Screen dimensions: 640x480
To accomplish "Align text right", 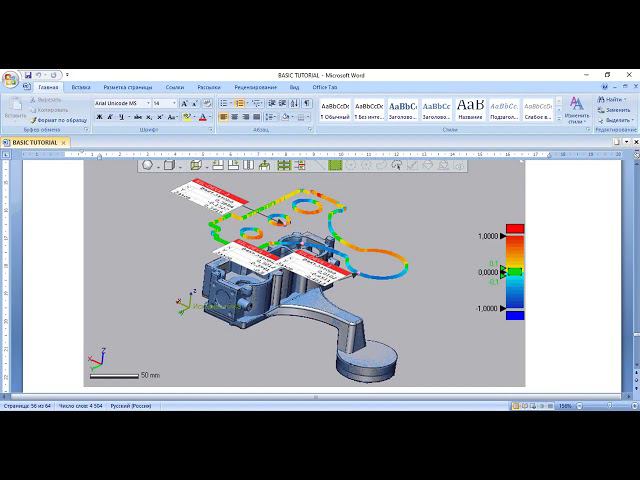I will 245,117.
